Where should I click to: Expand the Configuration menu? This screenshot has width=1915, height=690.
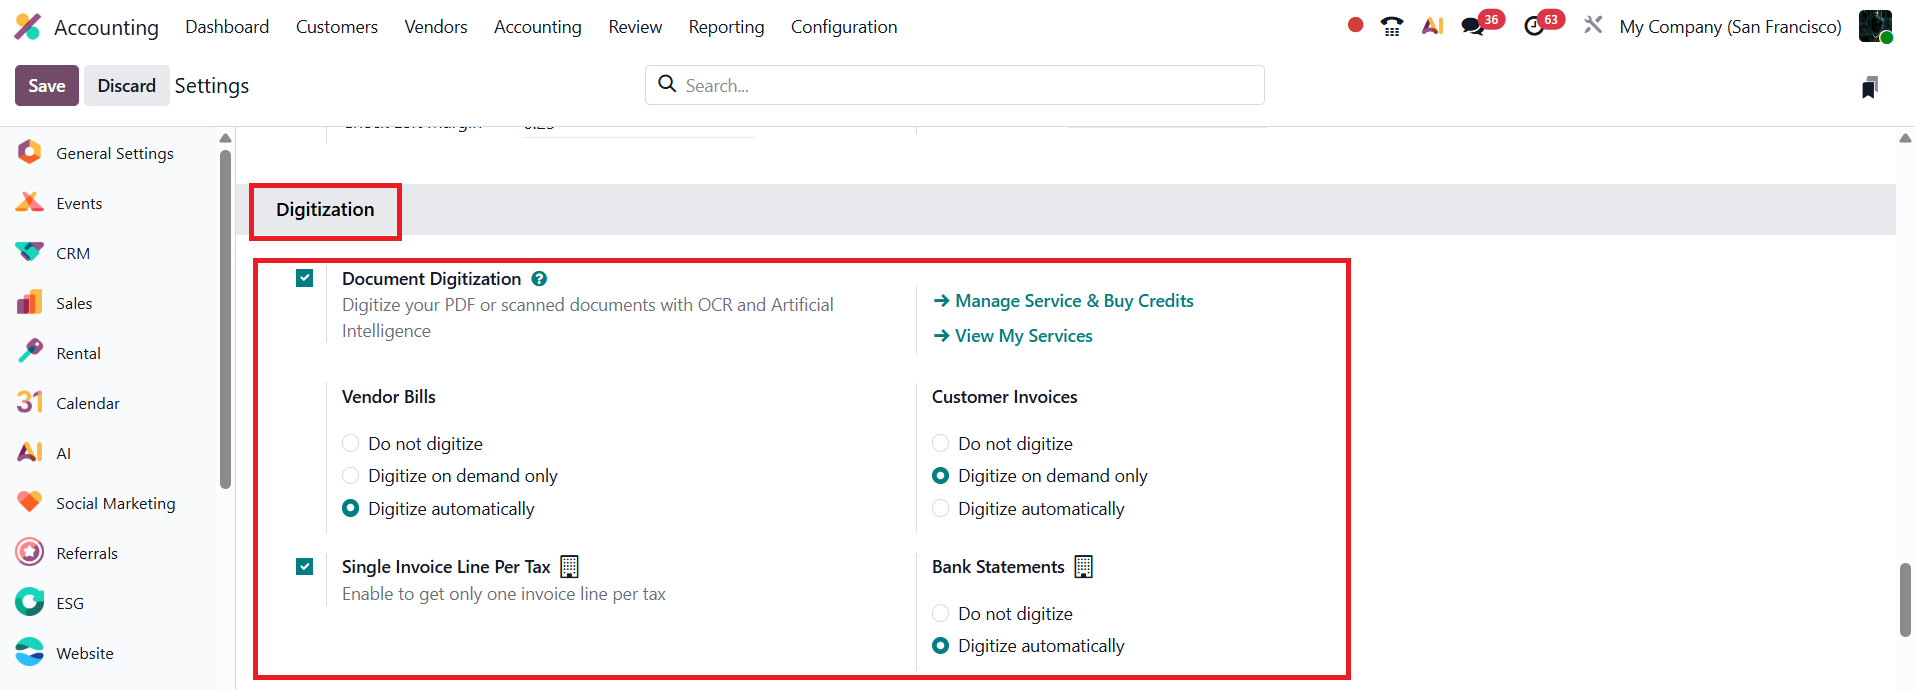(x=843, y=27)
